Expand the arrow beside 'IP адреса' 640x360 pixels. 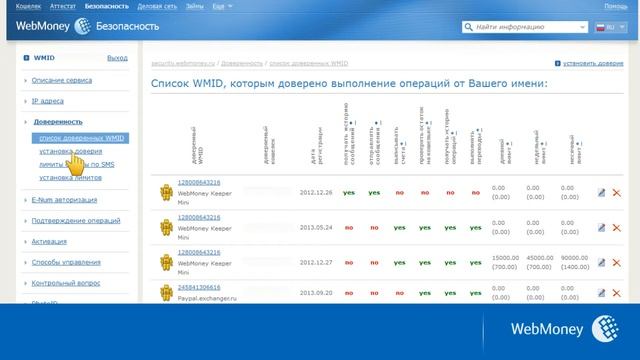click(x=25, y=101)
